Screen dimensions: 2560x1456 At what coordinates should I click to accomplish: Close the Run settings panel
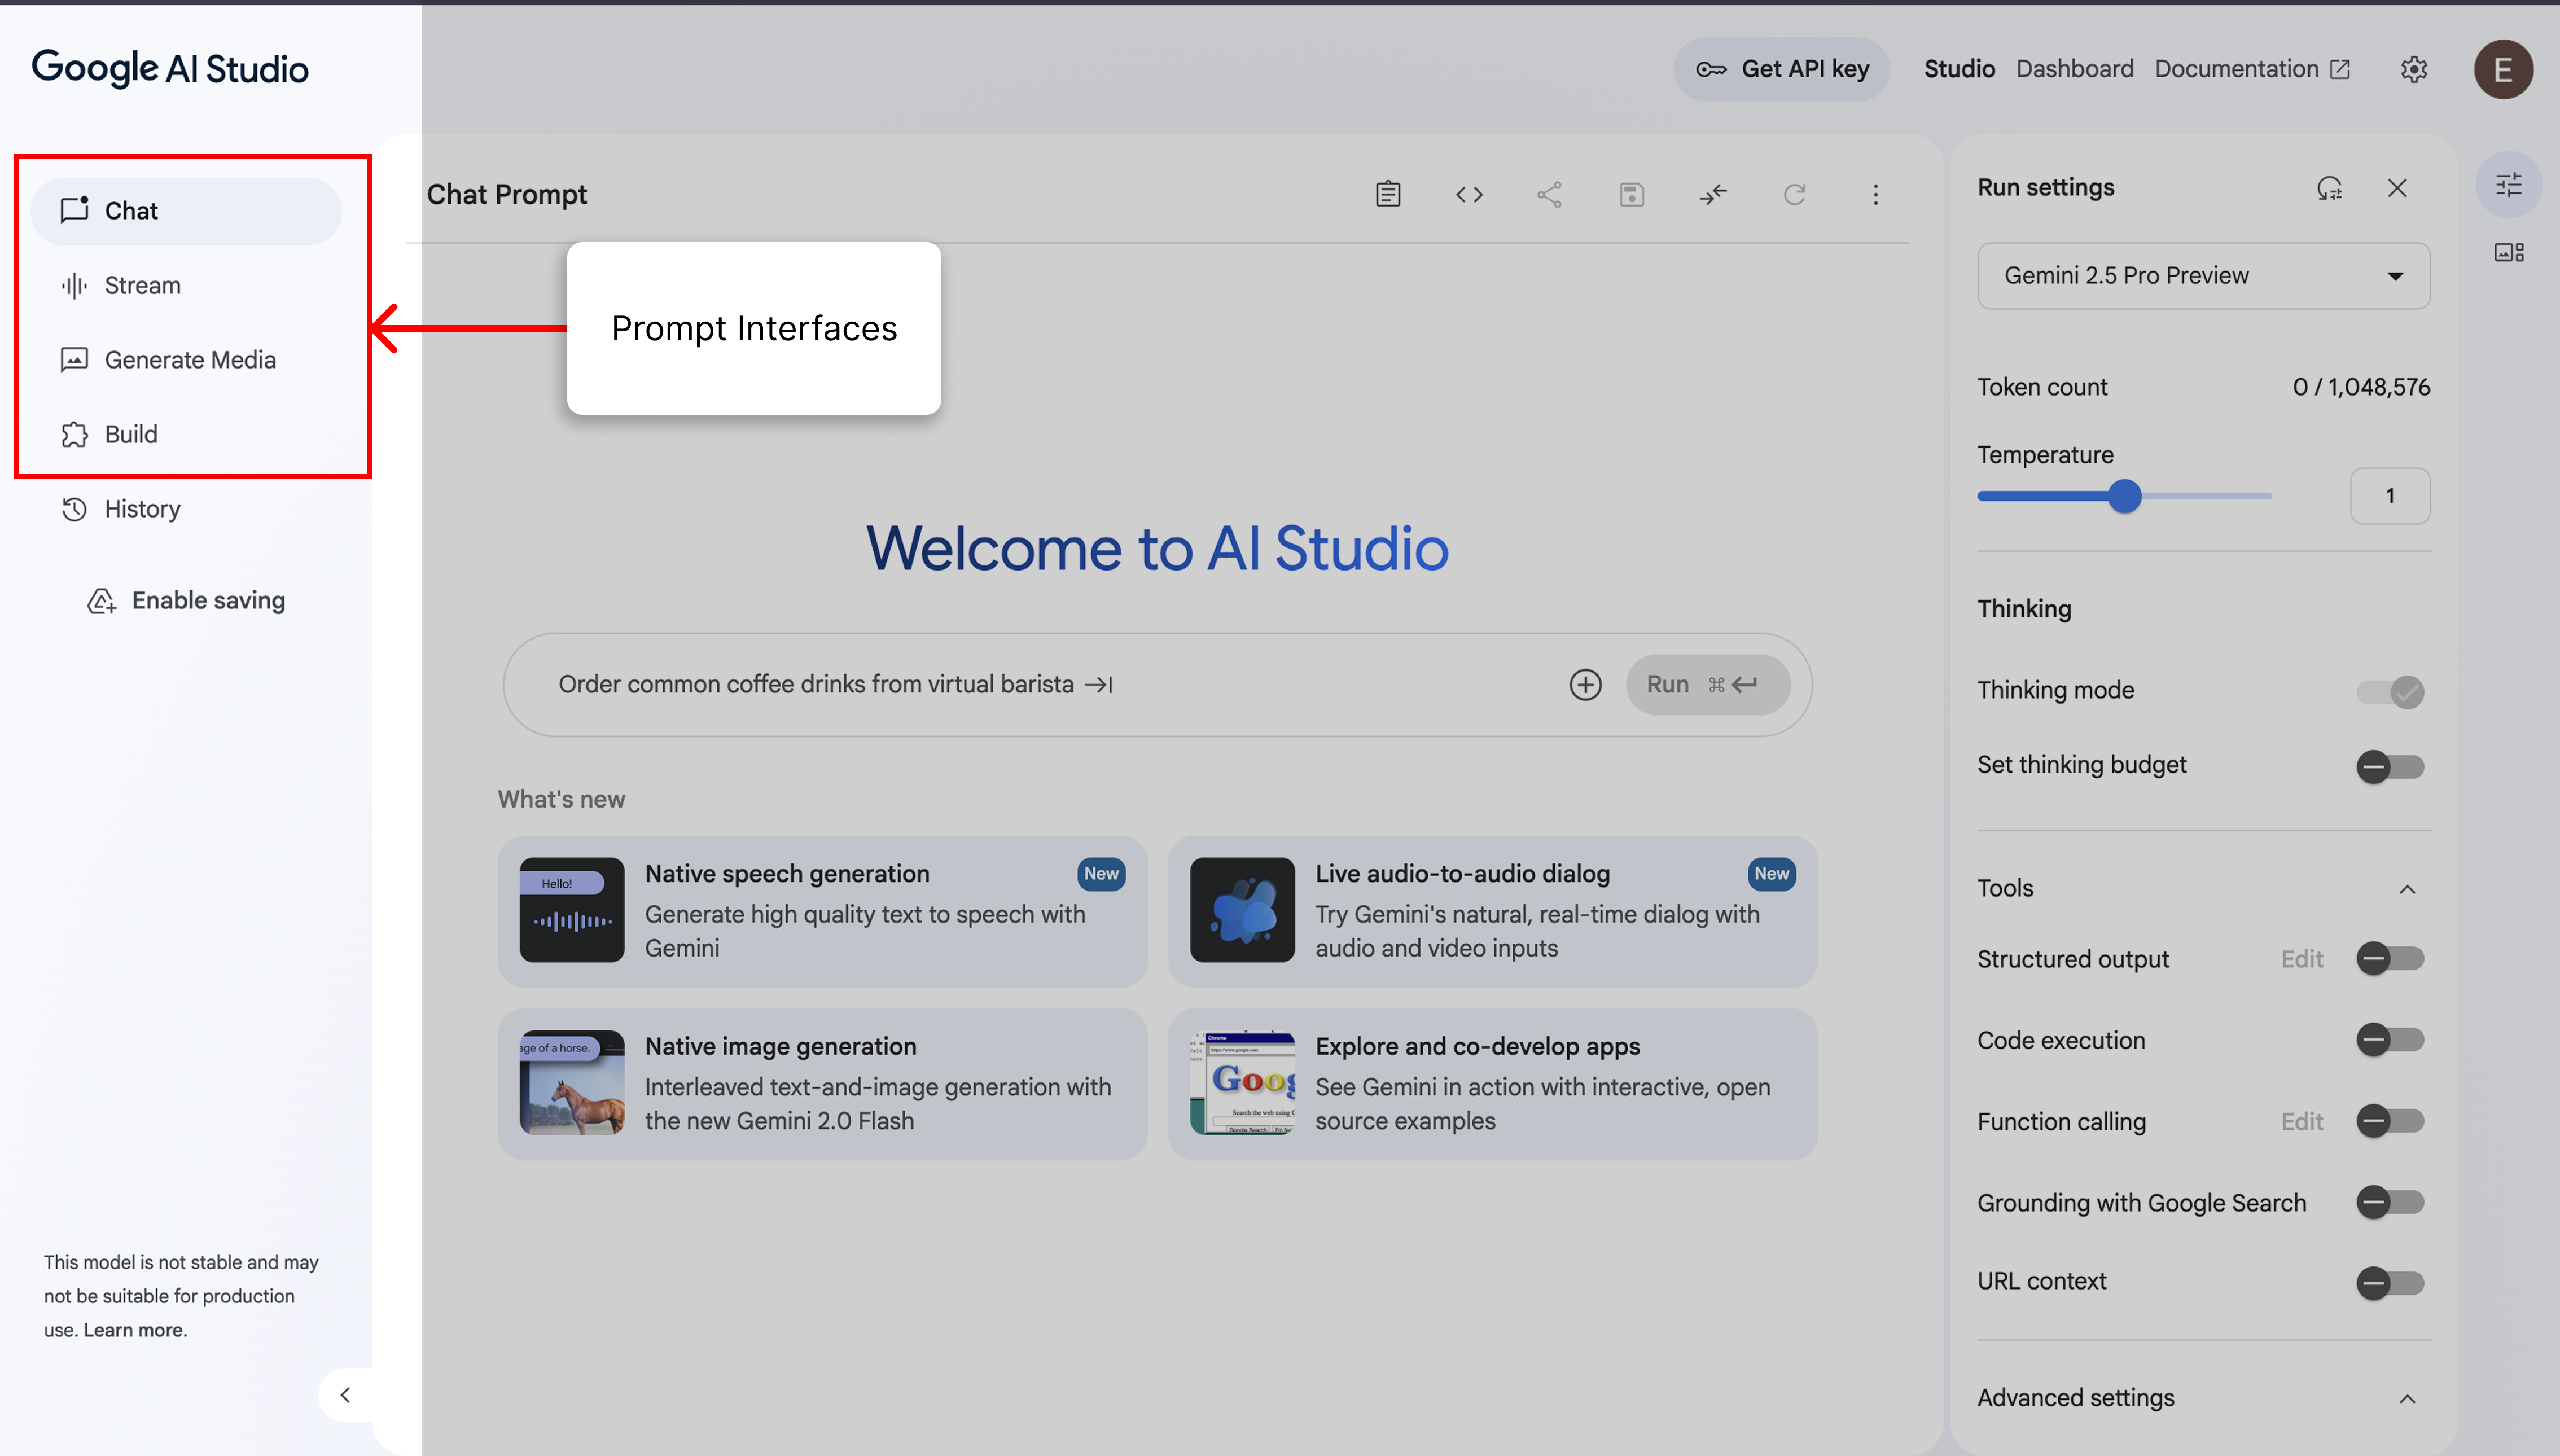(2397, 188)
